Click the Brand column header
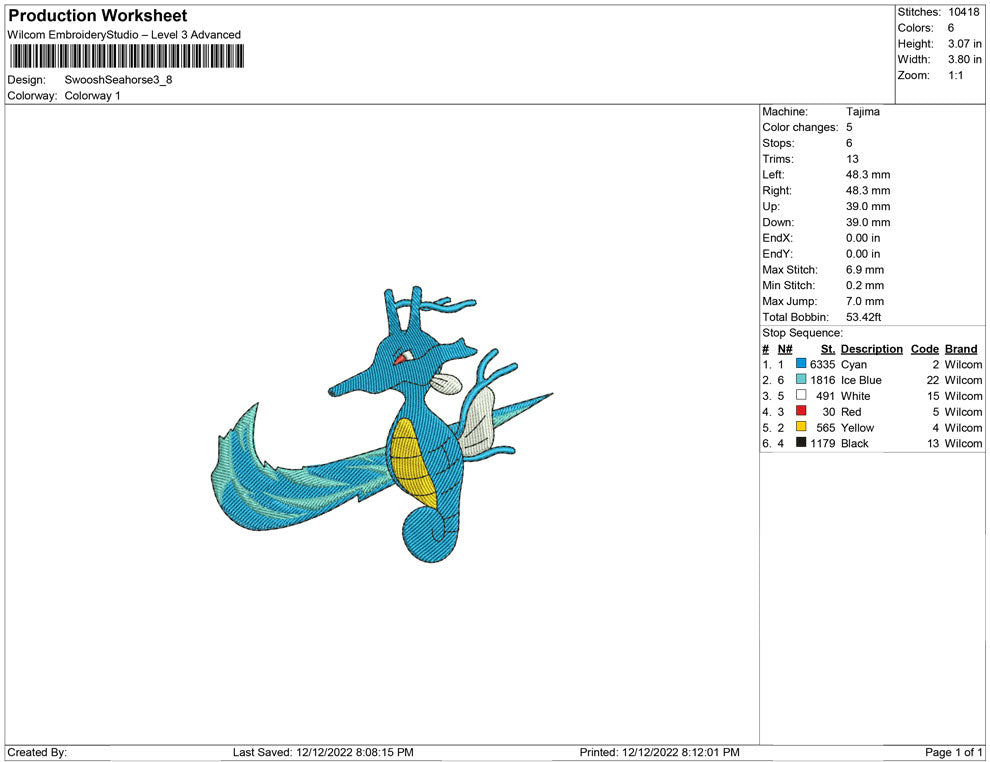 pyautogui.click(x=960, y=349)
